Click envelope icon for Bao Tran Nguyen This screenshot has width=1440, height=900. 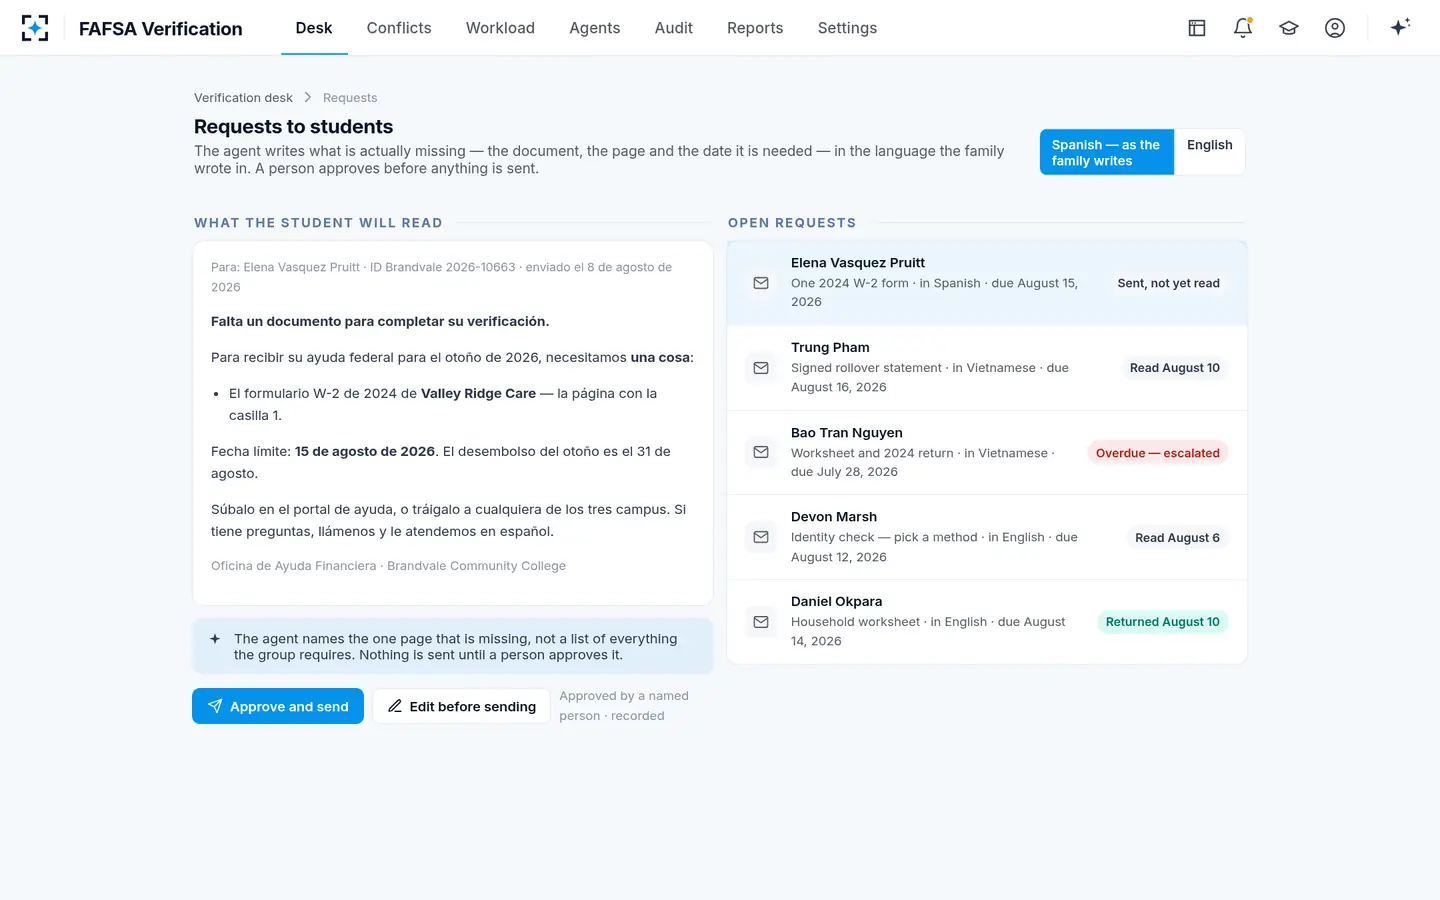point(761,452)
